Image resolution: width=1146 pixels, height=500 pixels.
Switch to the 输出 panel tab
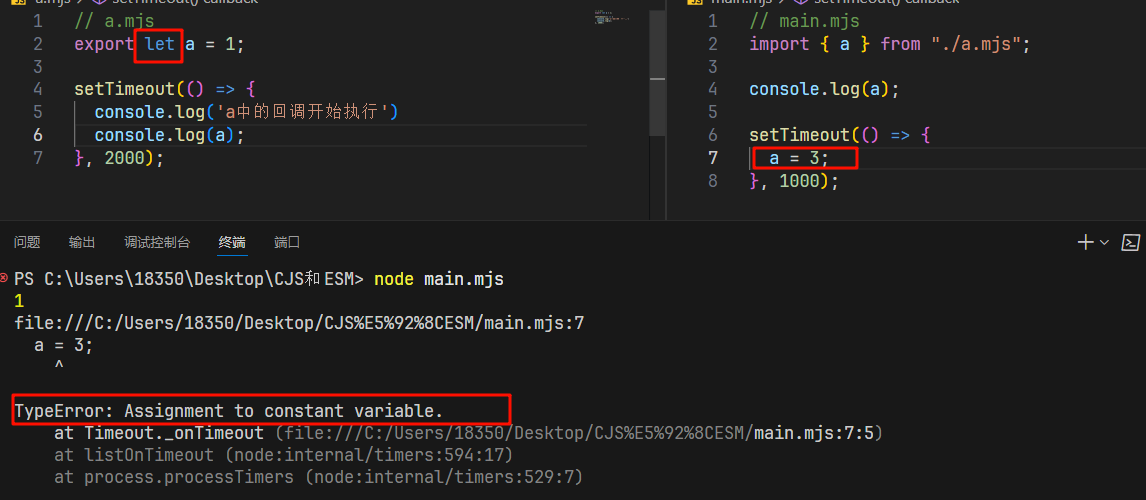pos(82,242)
